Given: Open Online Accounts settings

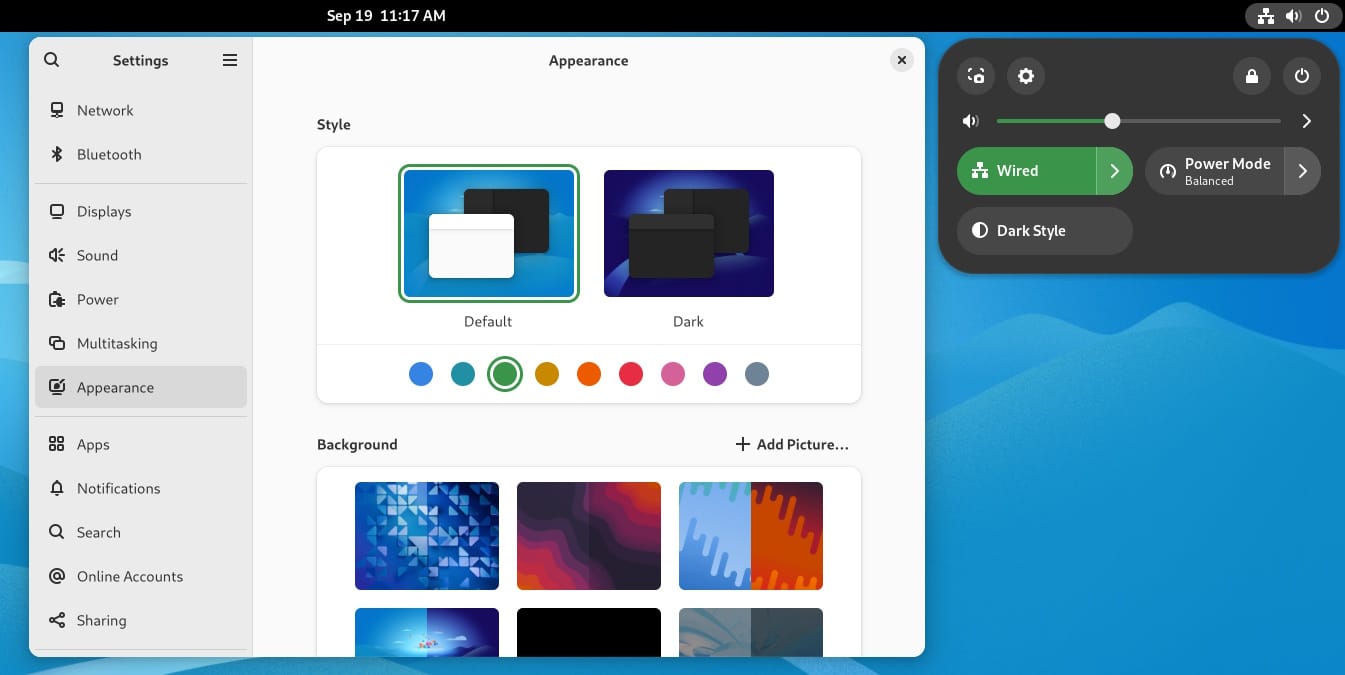Looking at the screenshot, I should 130,576.
